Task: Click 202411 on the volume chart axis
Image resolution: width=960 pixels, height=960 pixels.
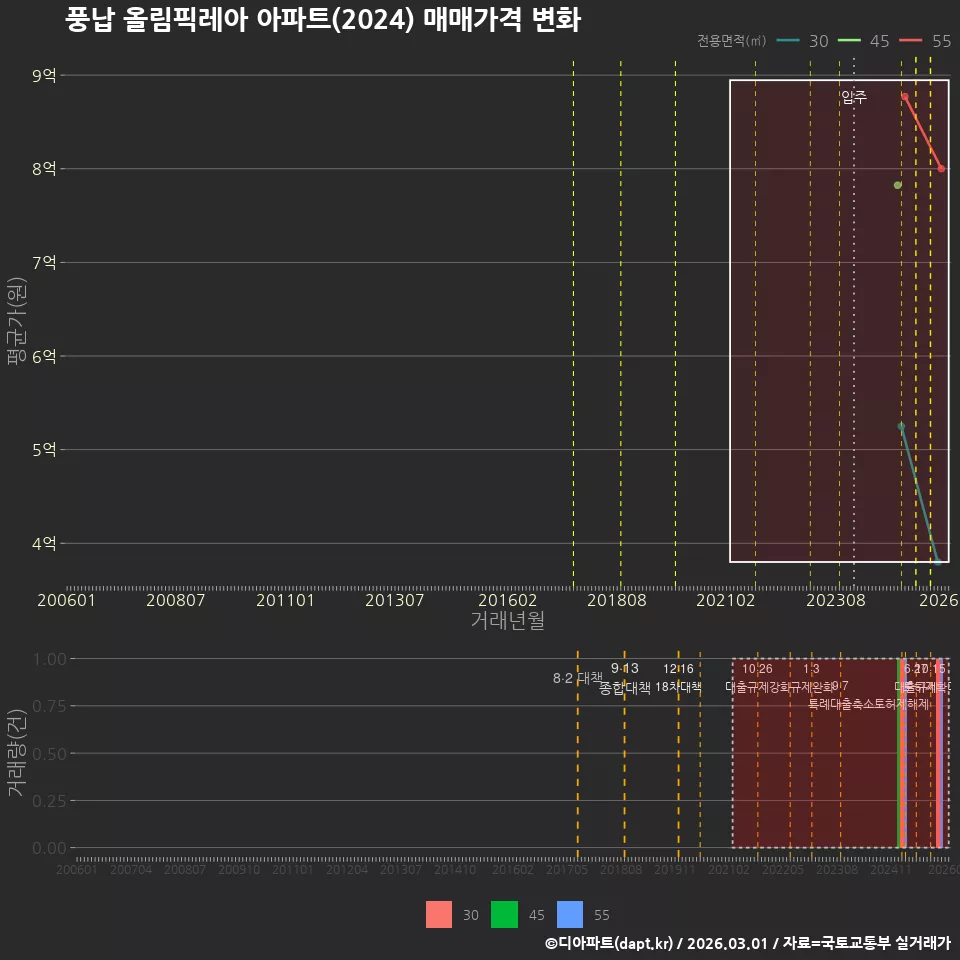Action: click(x=891, y=869)
